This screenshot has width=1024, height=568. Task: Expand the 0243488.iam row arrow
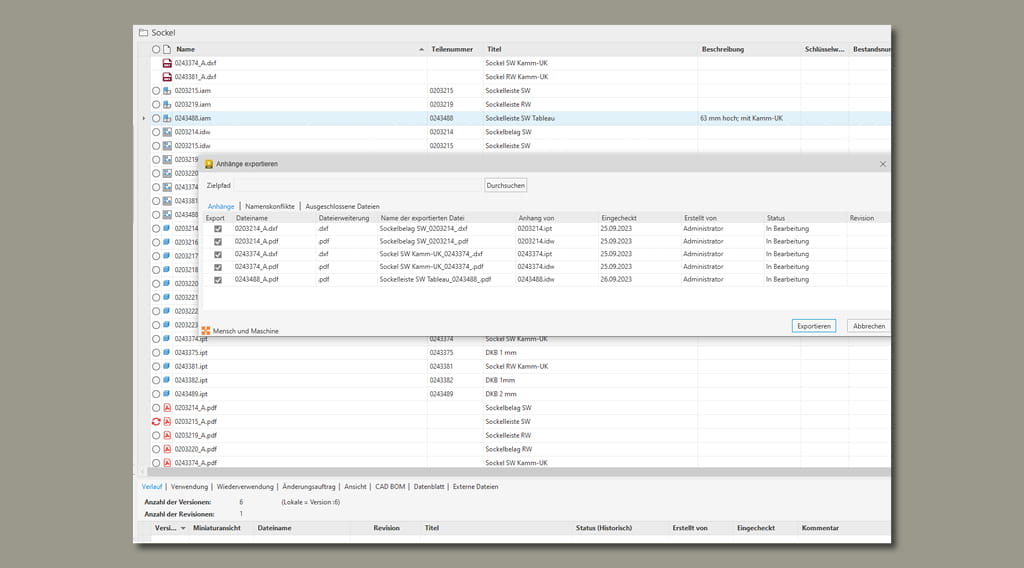[x=144, y=118]
